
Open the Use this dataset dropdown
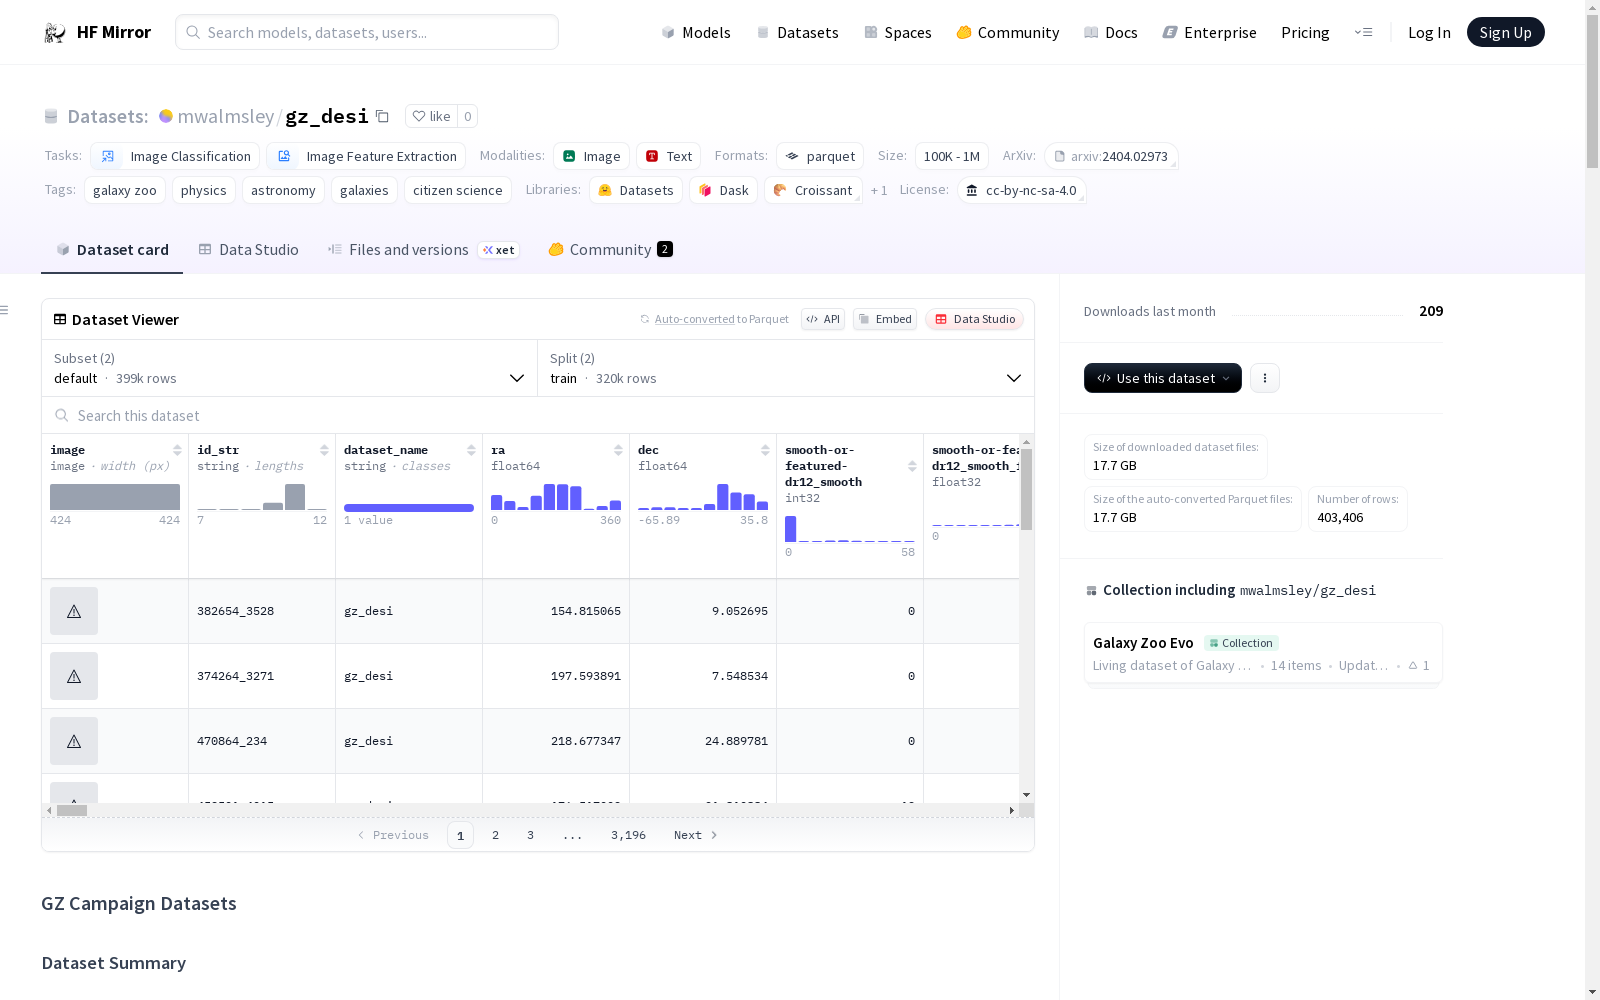point(1163,378)
